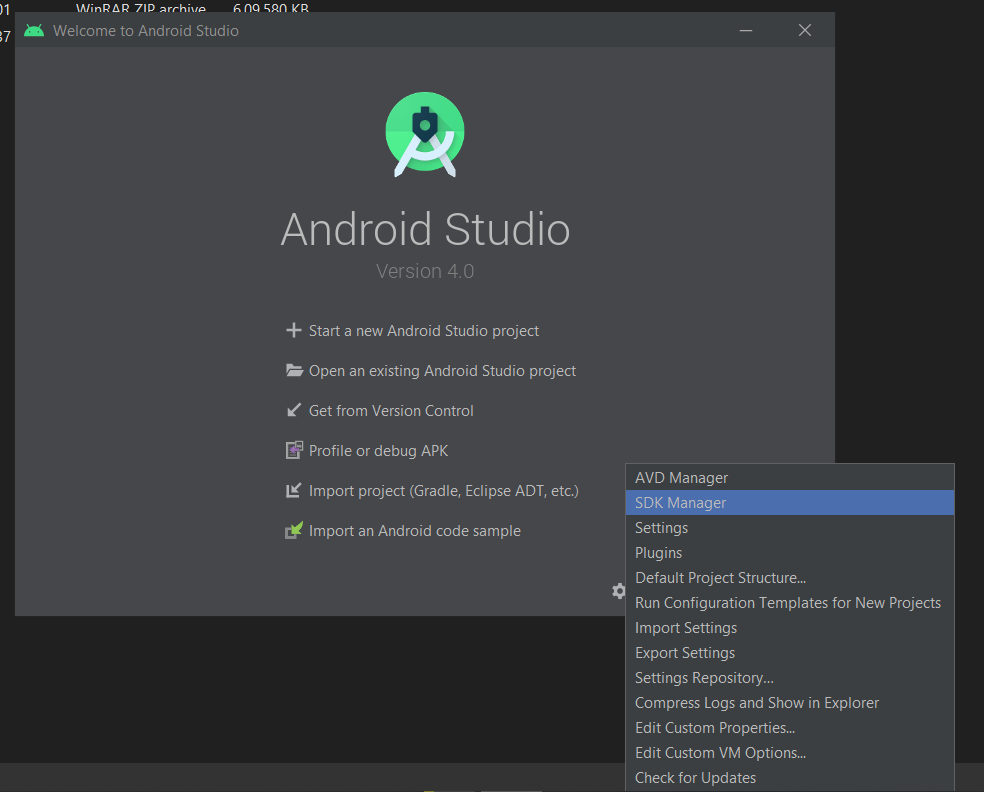The height and width of the screenshot is (792, 984).
Task: Click the WinRAR ZIP archive entry behind window
Action: 141,8
